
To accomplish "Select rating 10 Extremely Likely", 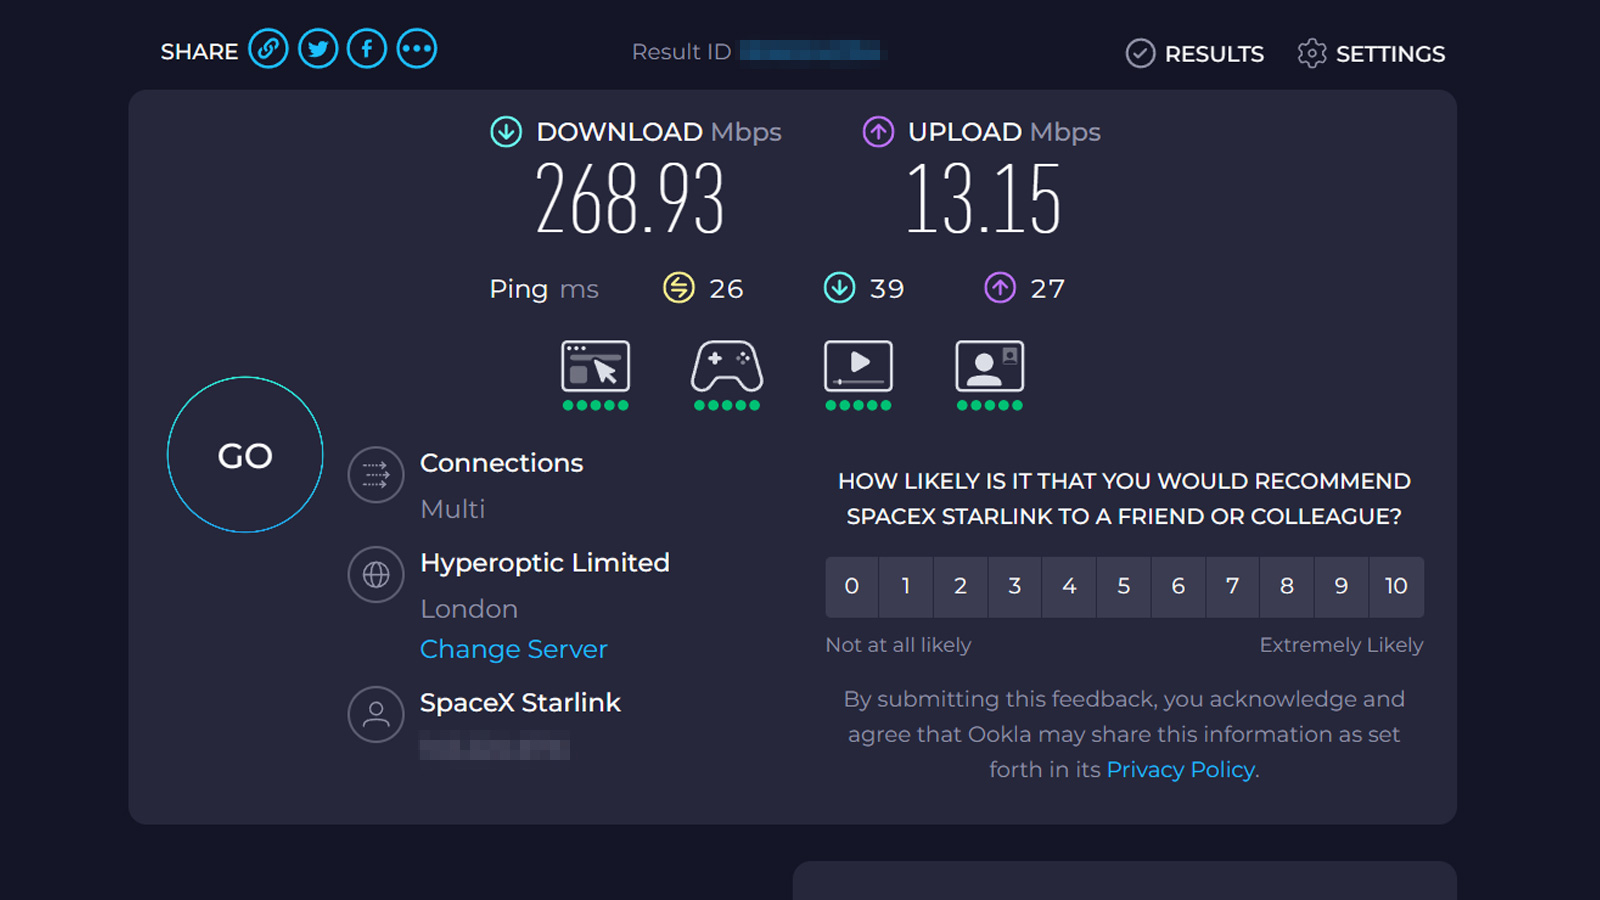I will click(1396, 586).
